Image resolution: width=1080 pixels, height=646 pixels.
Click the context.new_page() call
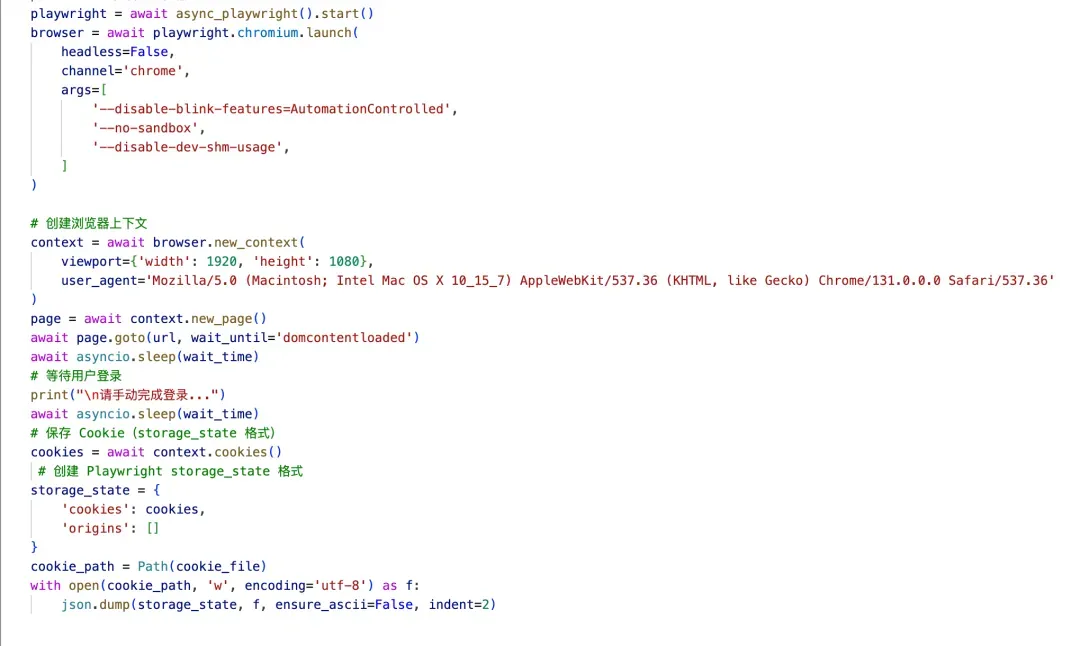[198, 319]
